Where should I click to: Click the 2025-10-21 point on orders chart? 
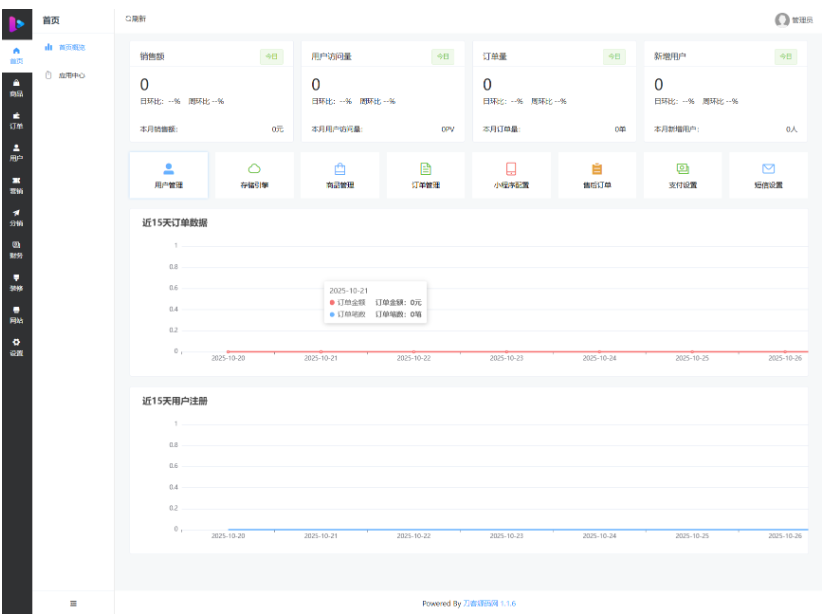[321, 351]
